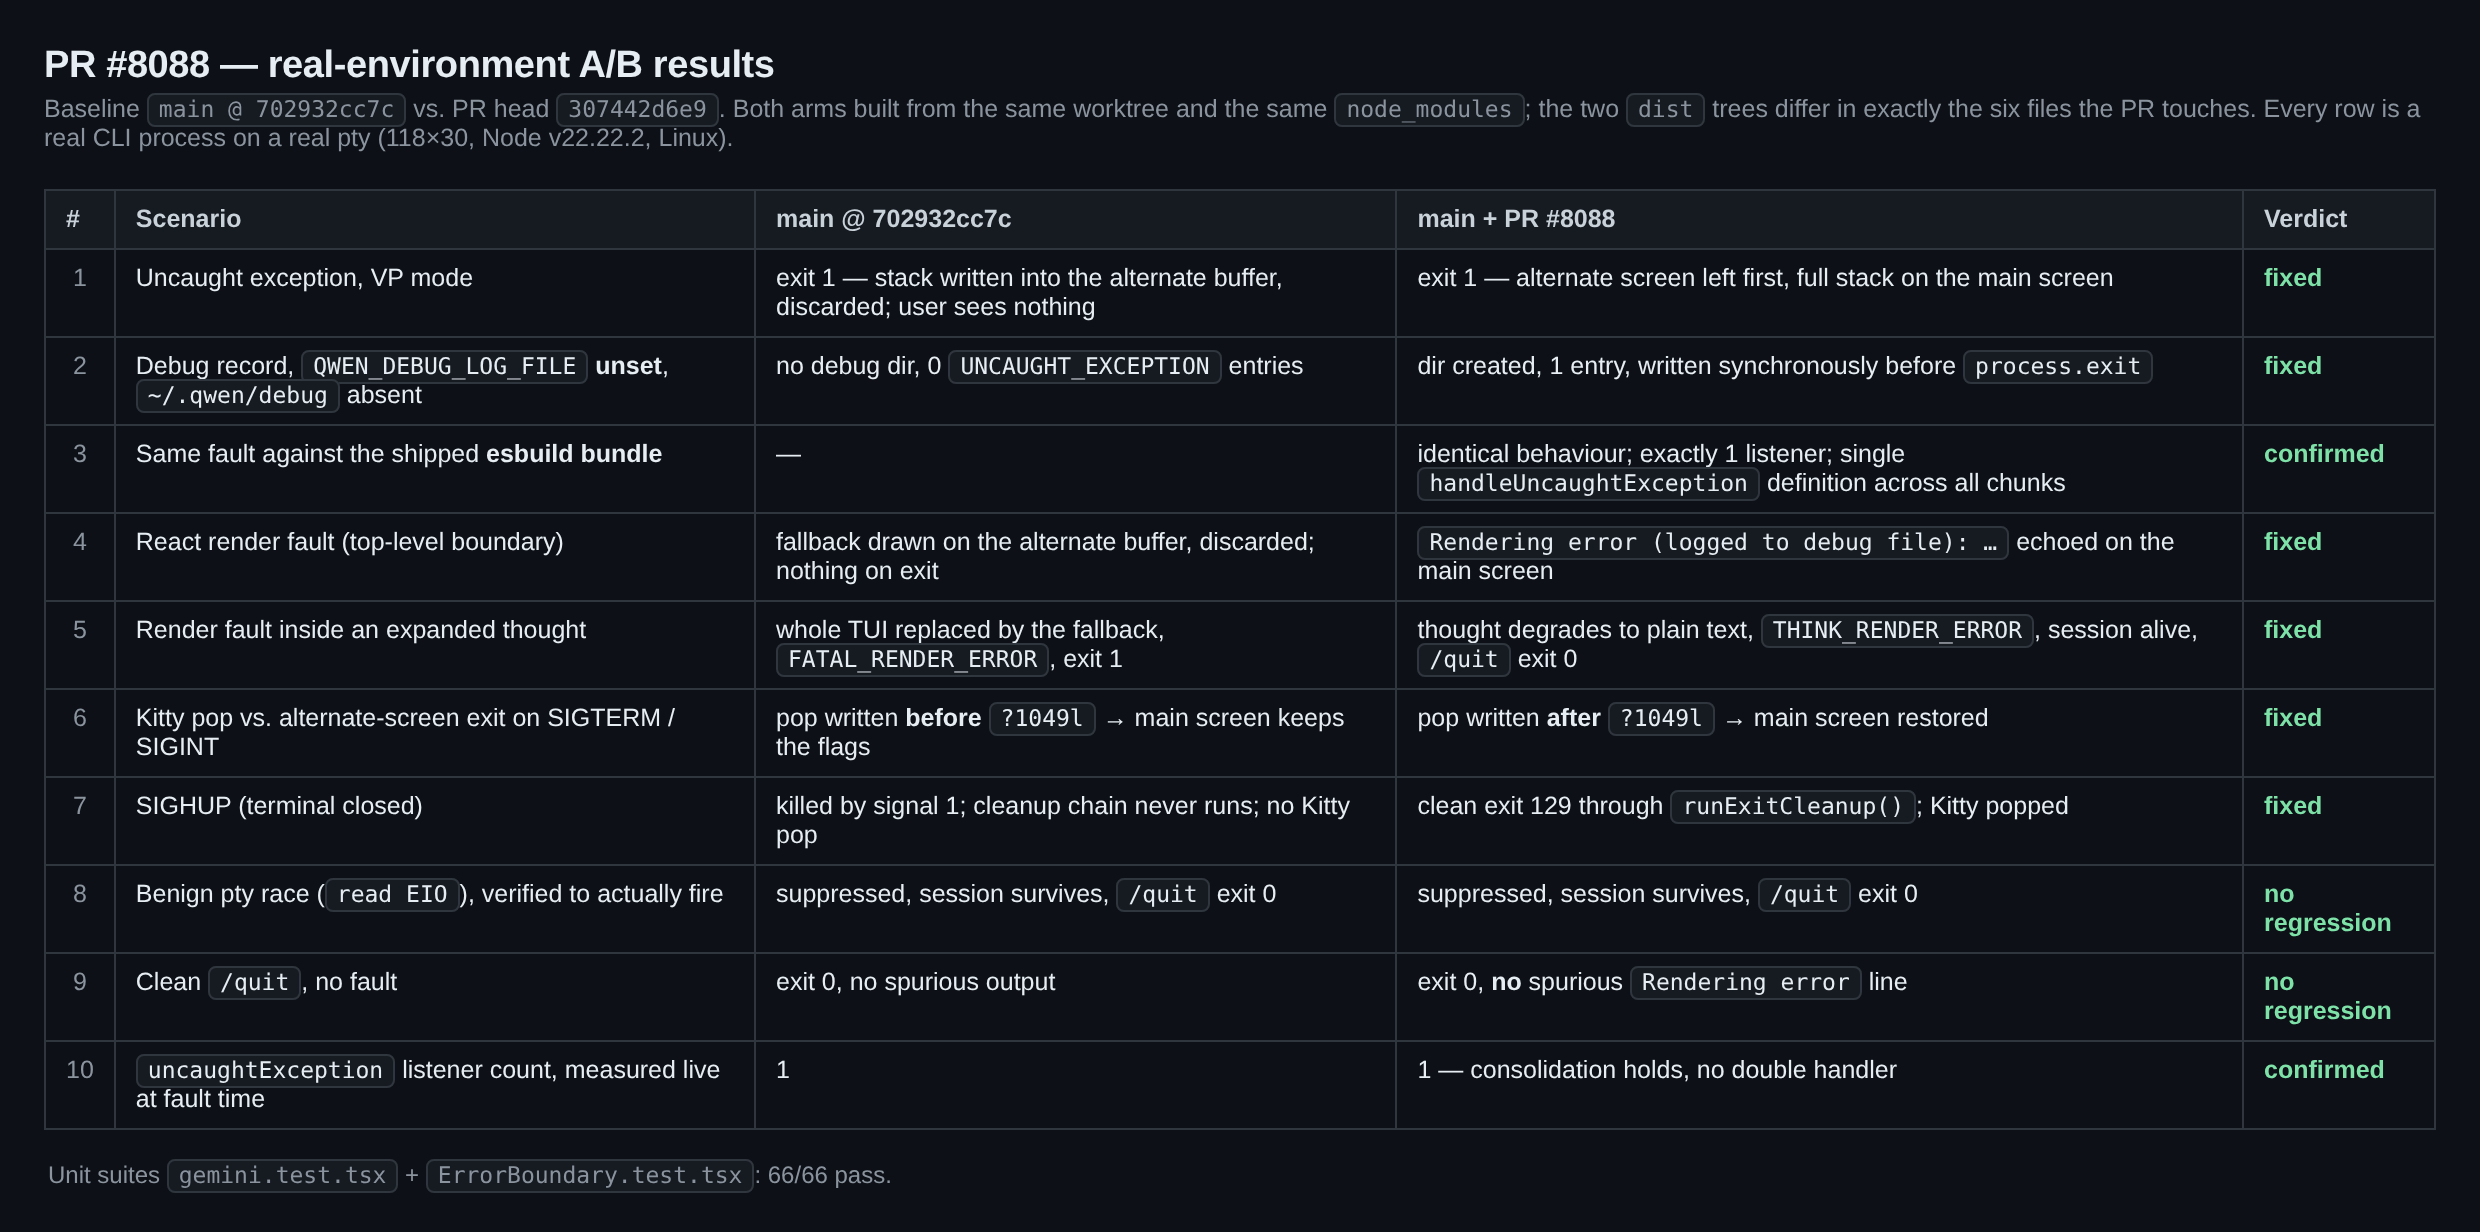The width and height of the screenshot is (2480, 1232).
Task: Select the QWEN_DEBUG_LOG_FILE code tag
Action: click(x=445, y=366)
